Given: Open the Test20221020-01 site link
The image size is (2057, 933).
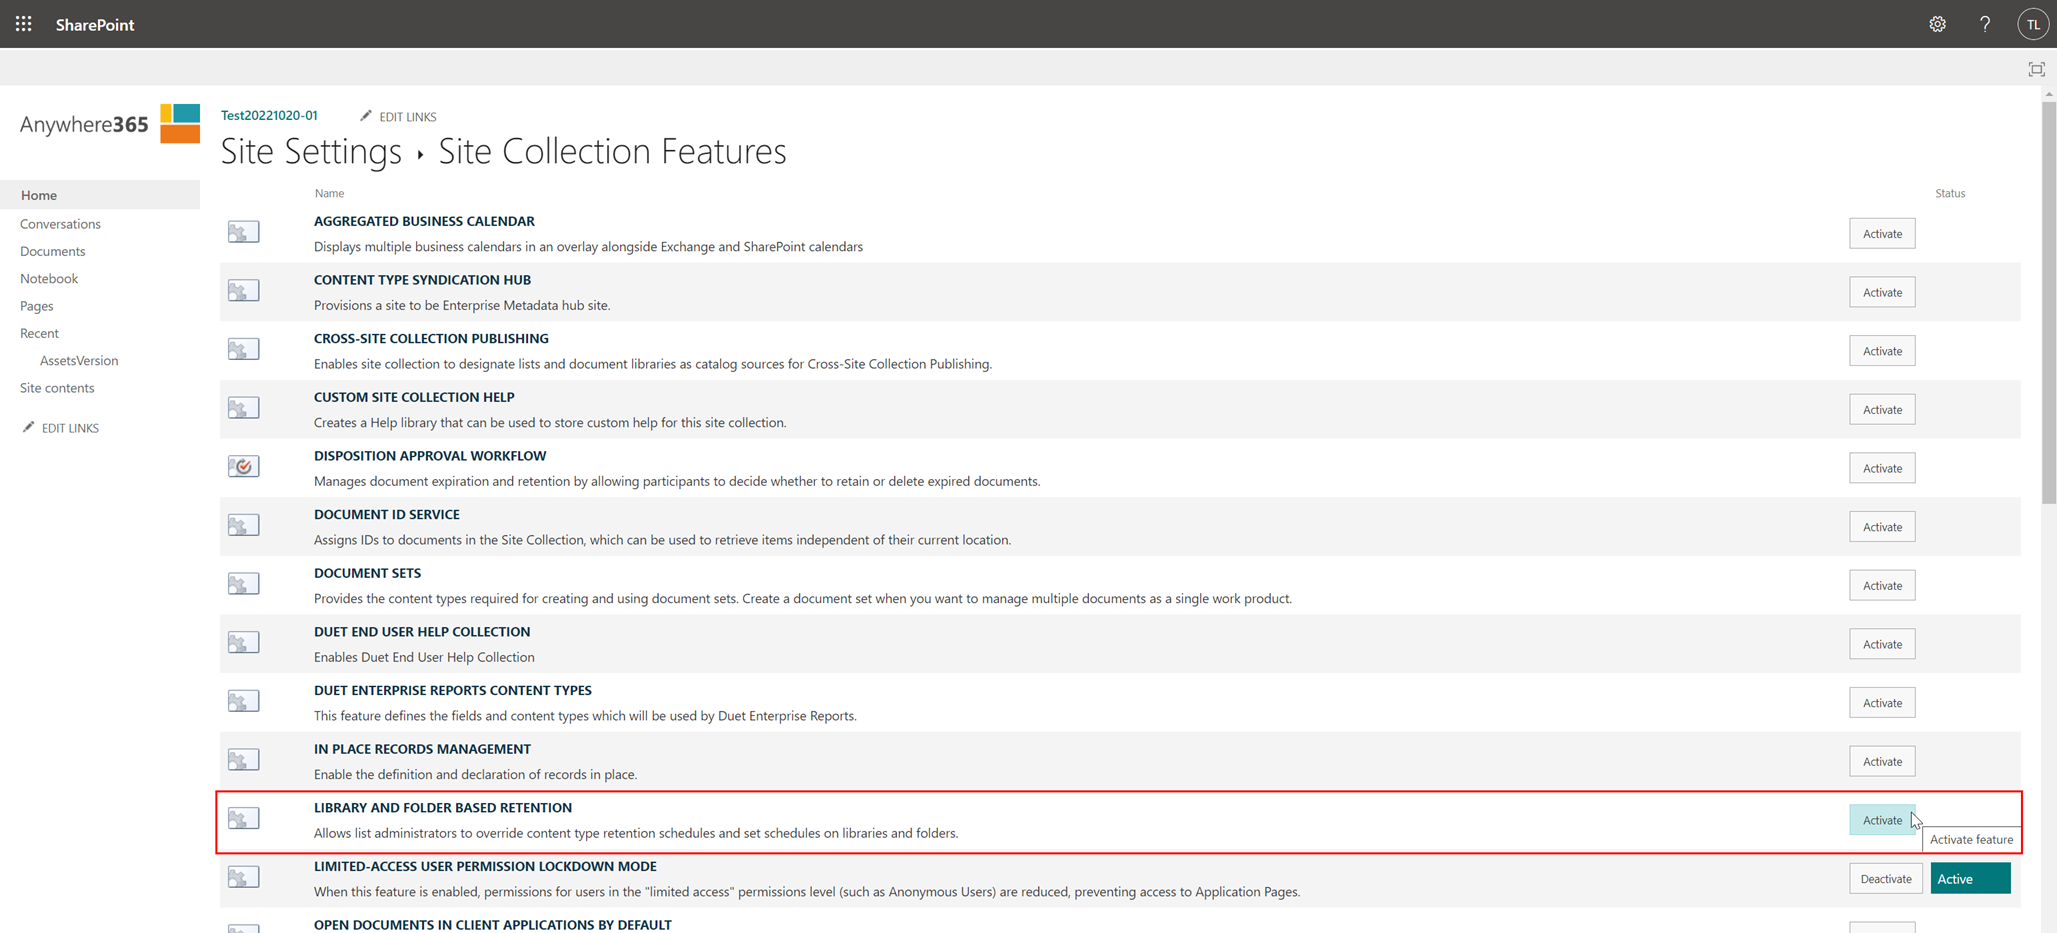Looking at the screenshot, I should point(269,116).
